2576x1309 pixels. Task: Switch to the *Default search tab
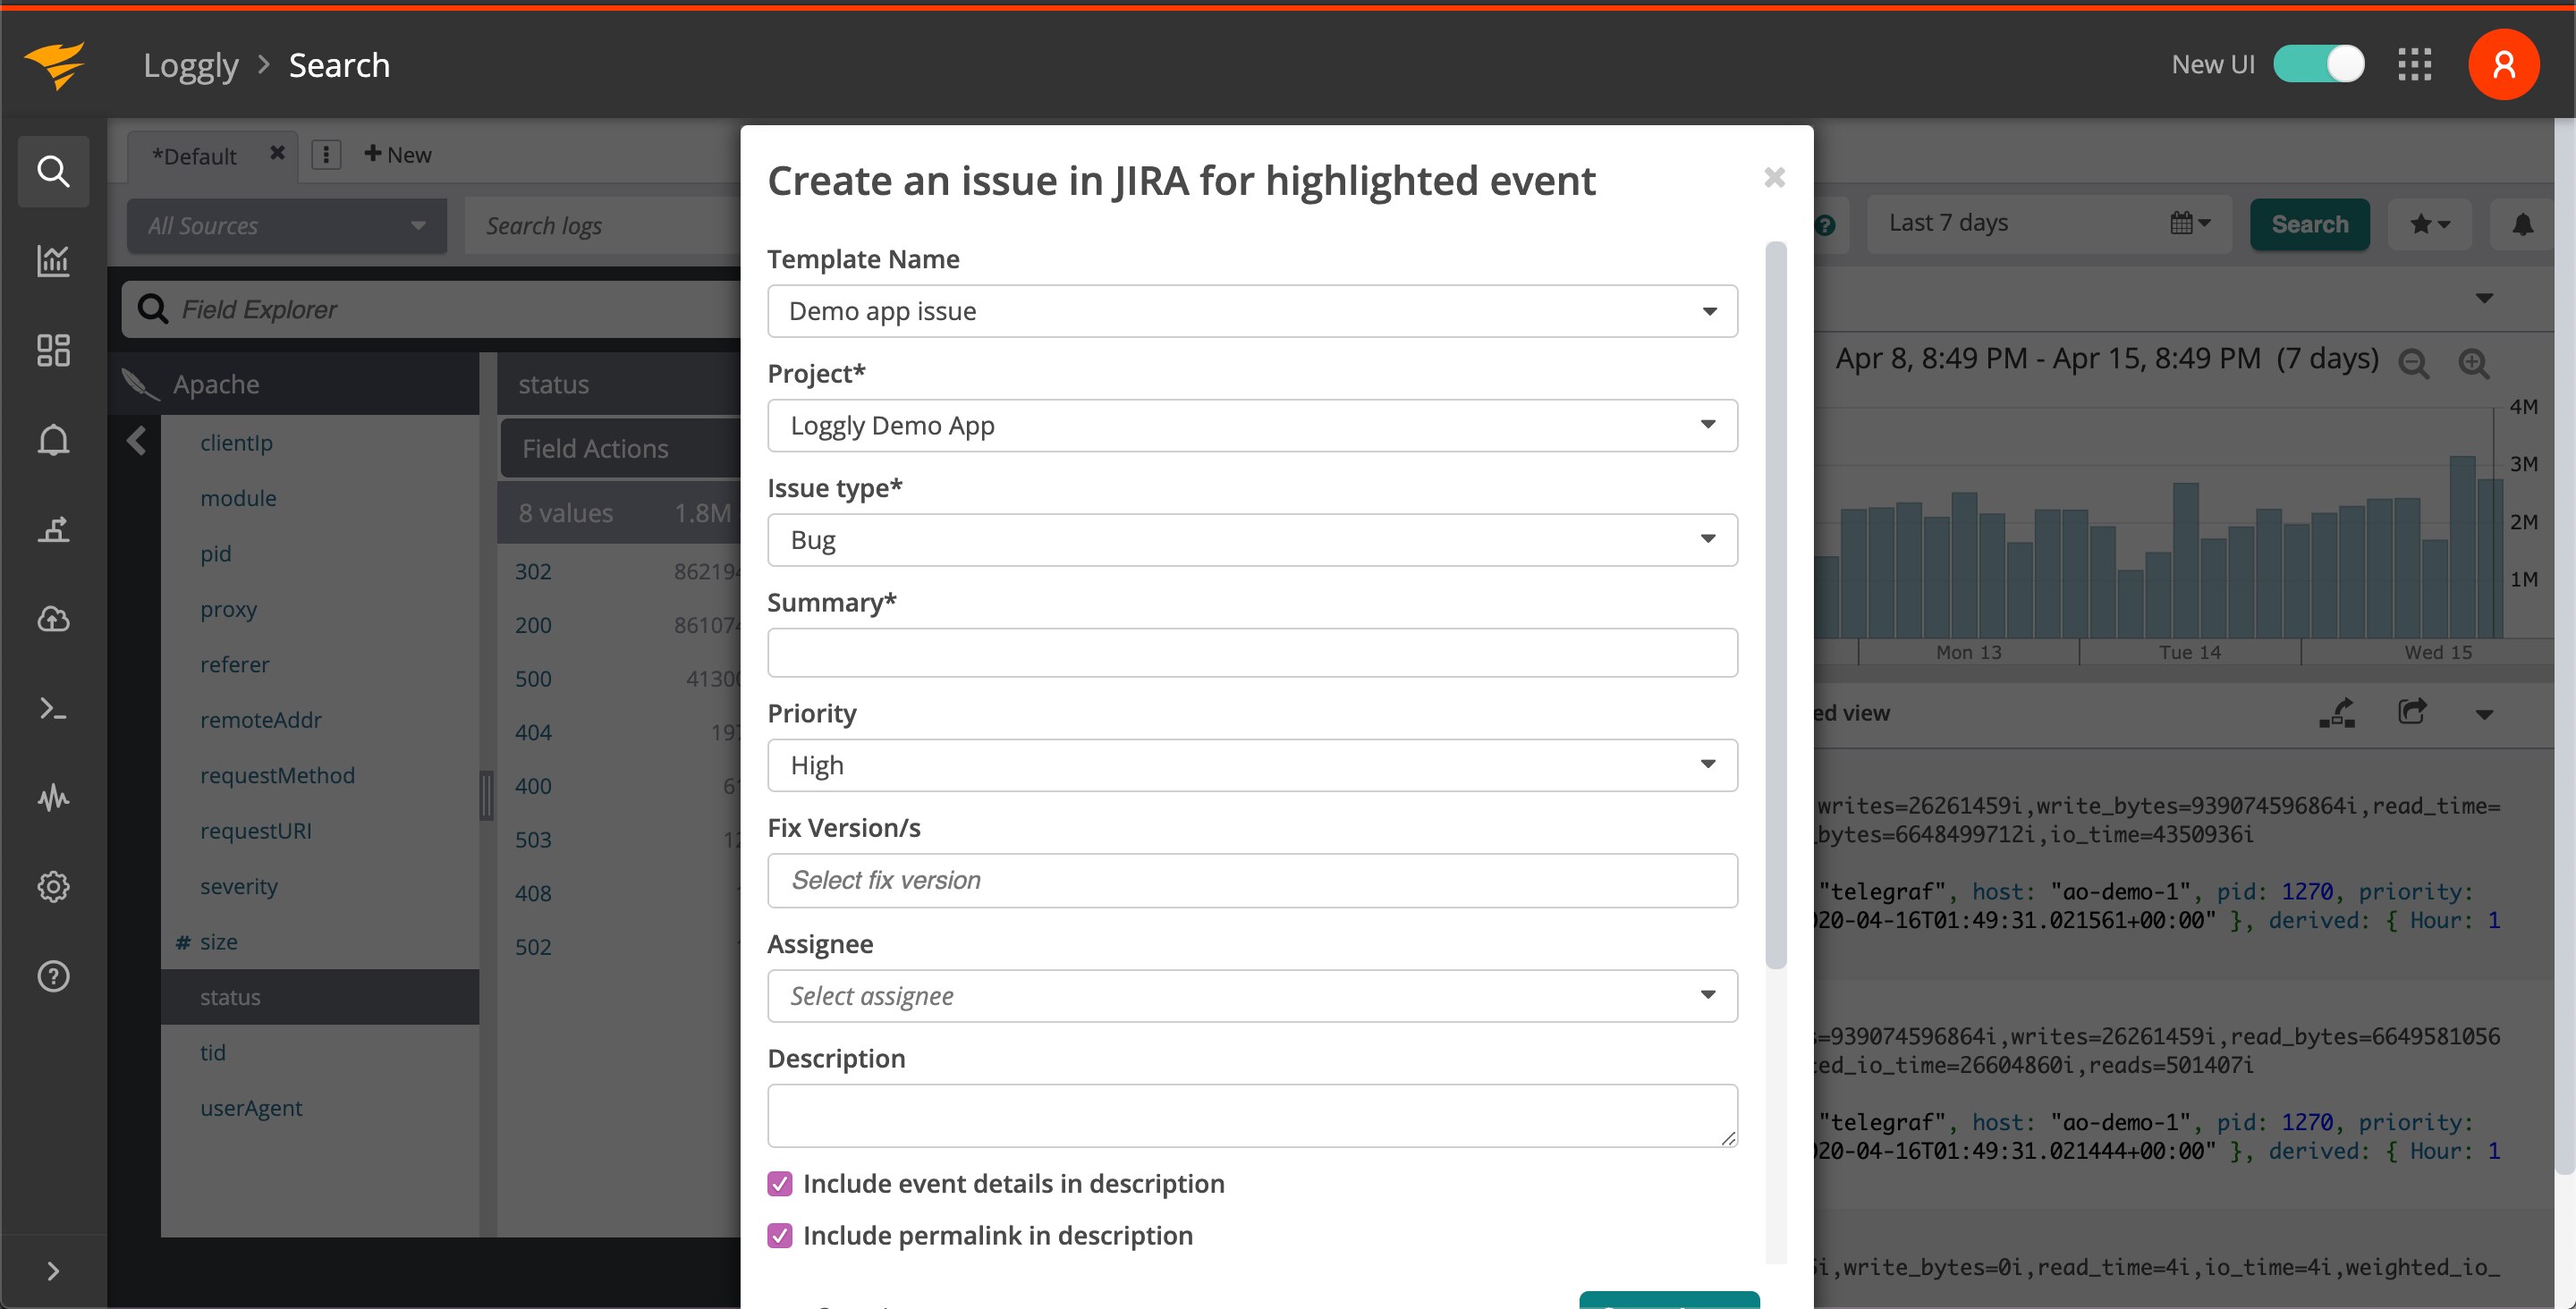coord(196,155)
